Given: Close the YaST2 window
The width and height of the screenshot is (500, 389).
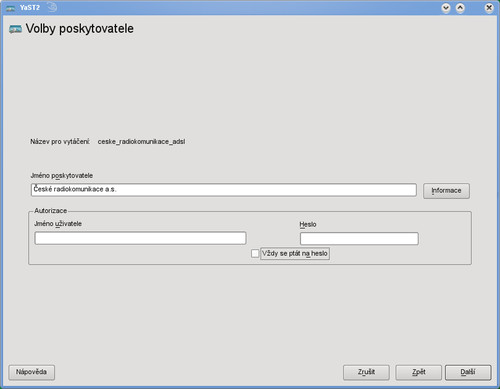Looking at the screenshot, I should coord(489,8).
